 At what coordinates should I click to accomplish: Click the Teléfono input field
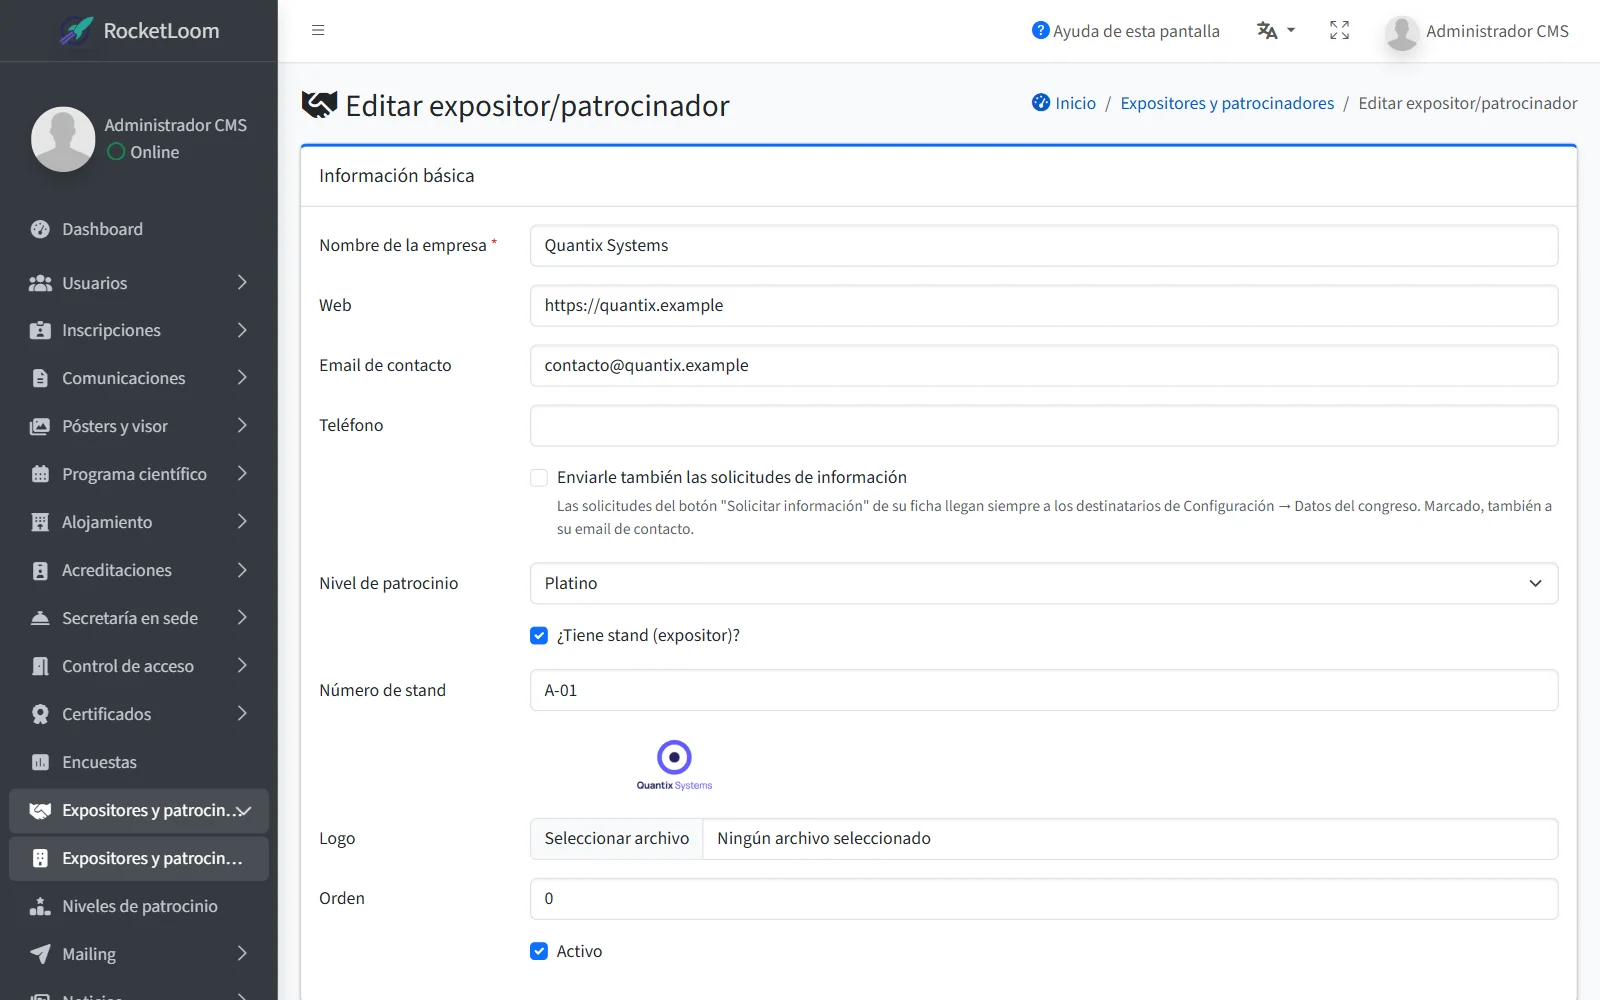1044,425
